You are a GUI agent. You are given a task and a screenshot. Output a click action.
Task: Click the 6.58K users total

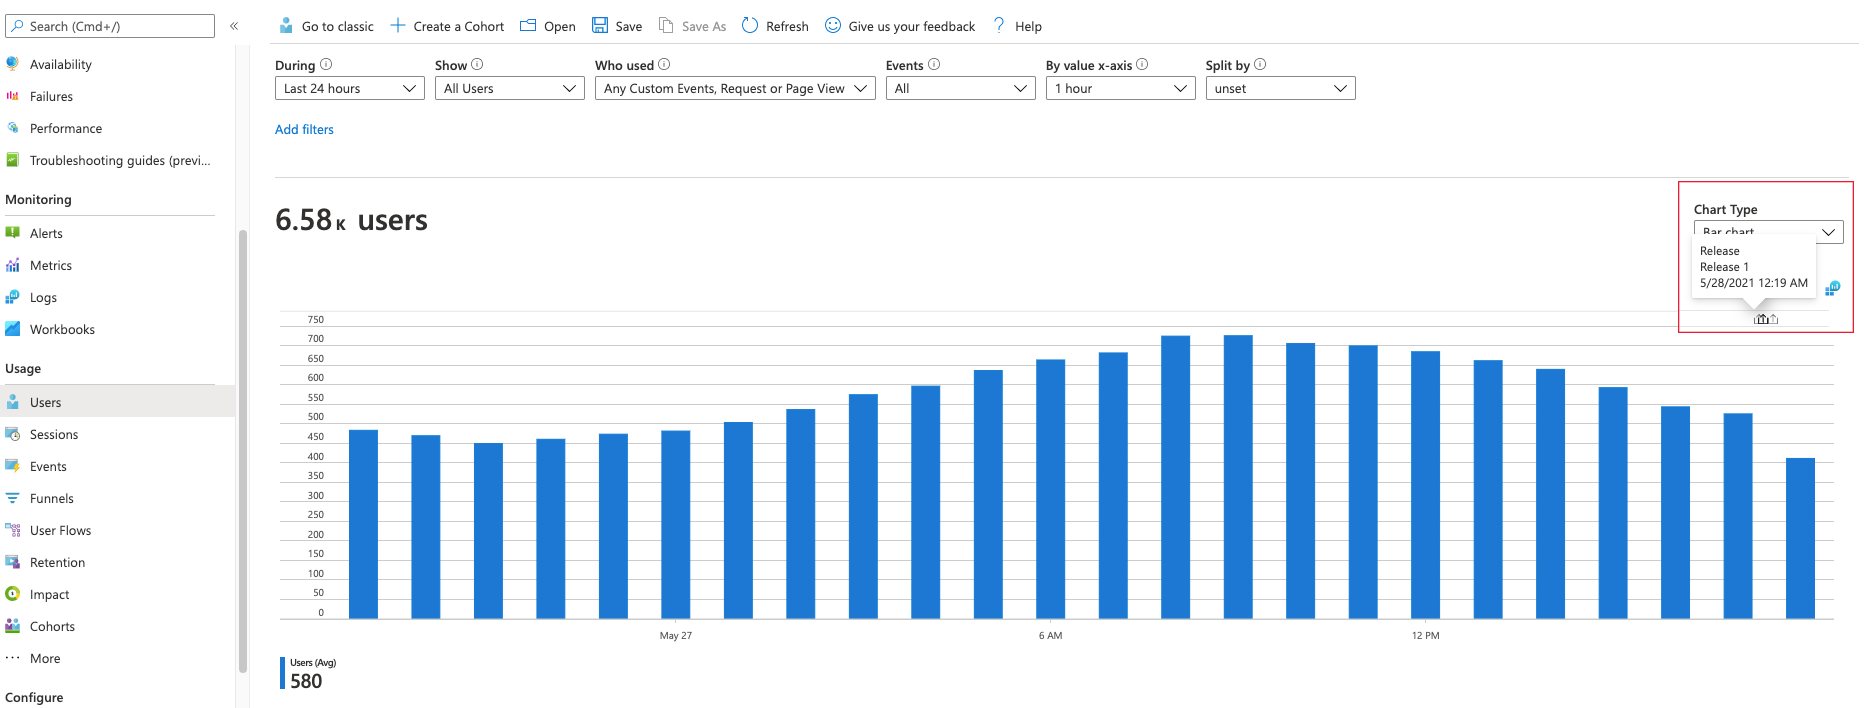click(x=351, y=220)
